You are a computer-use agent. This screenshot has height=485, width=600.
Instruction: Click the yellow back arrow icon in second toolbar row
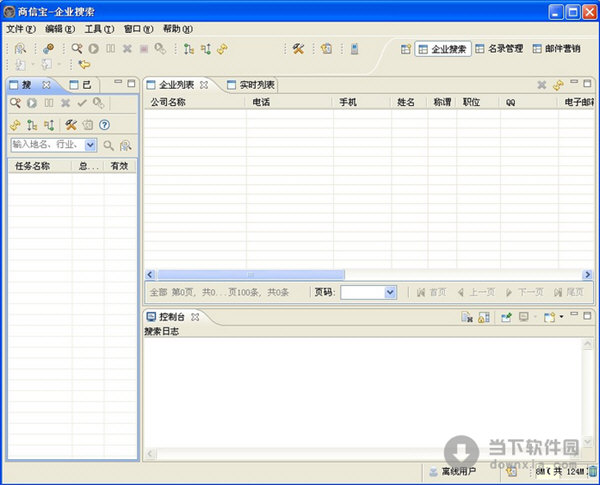(84, 64)
